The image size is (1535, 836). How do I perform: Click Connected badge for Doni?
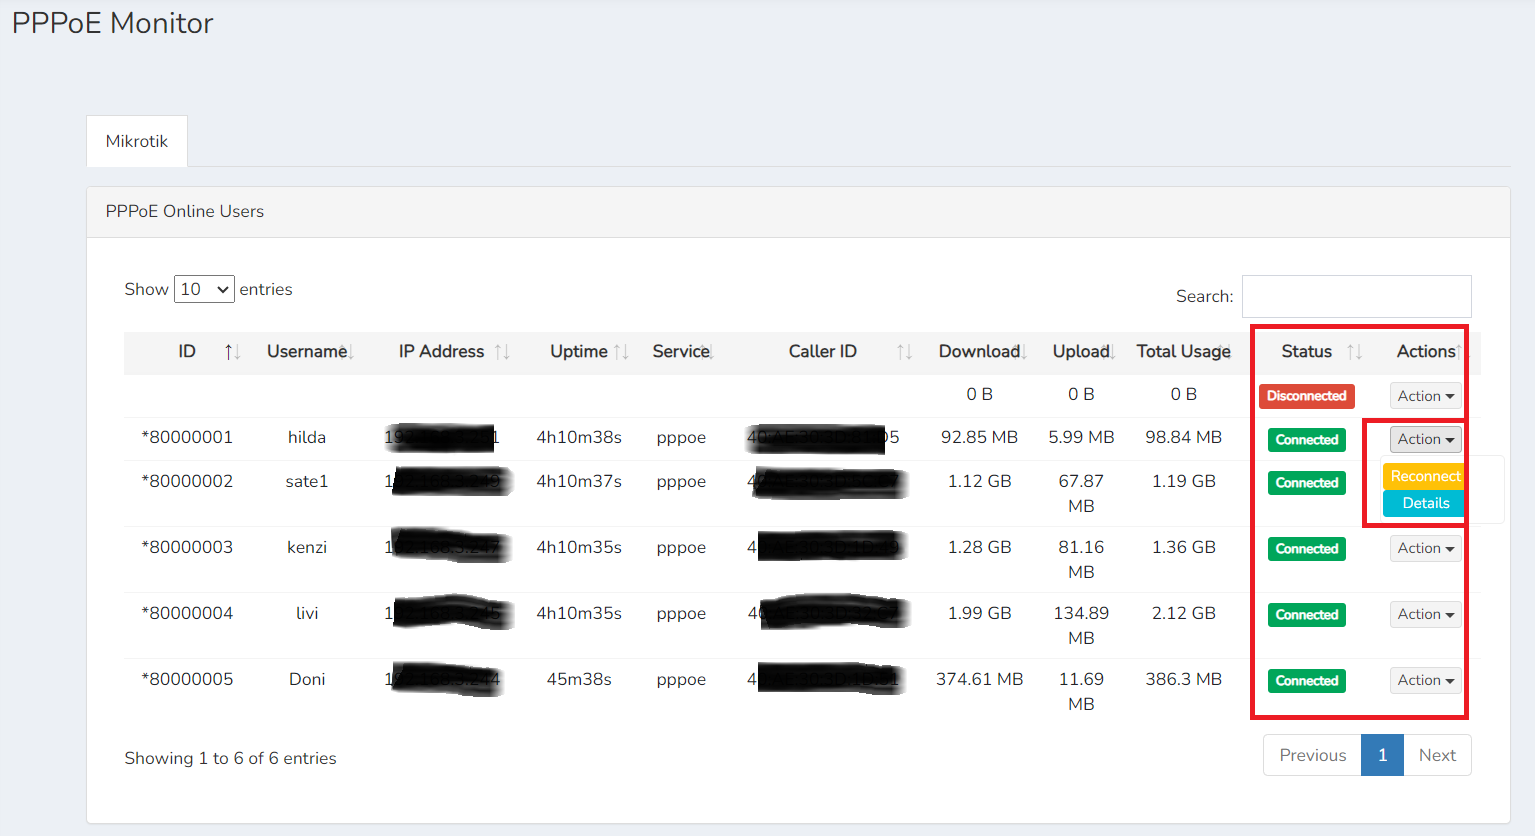pos(1306,681)
